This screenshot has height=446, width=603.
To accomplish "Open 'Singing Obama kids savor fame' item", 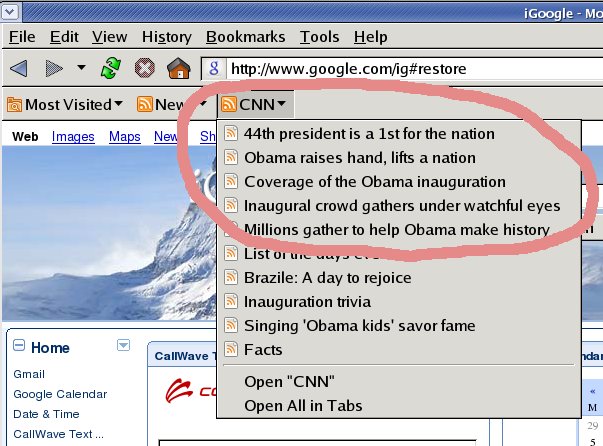I will point(399,326).
